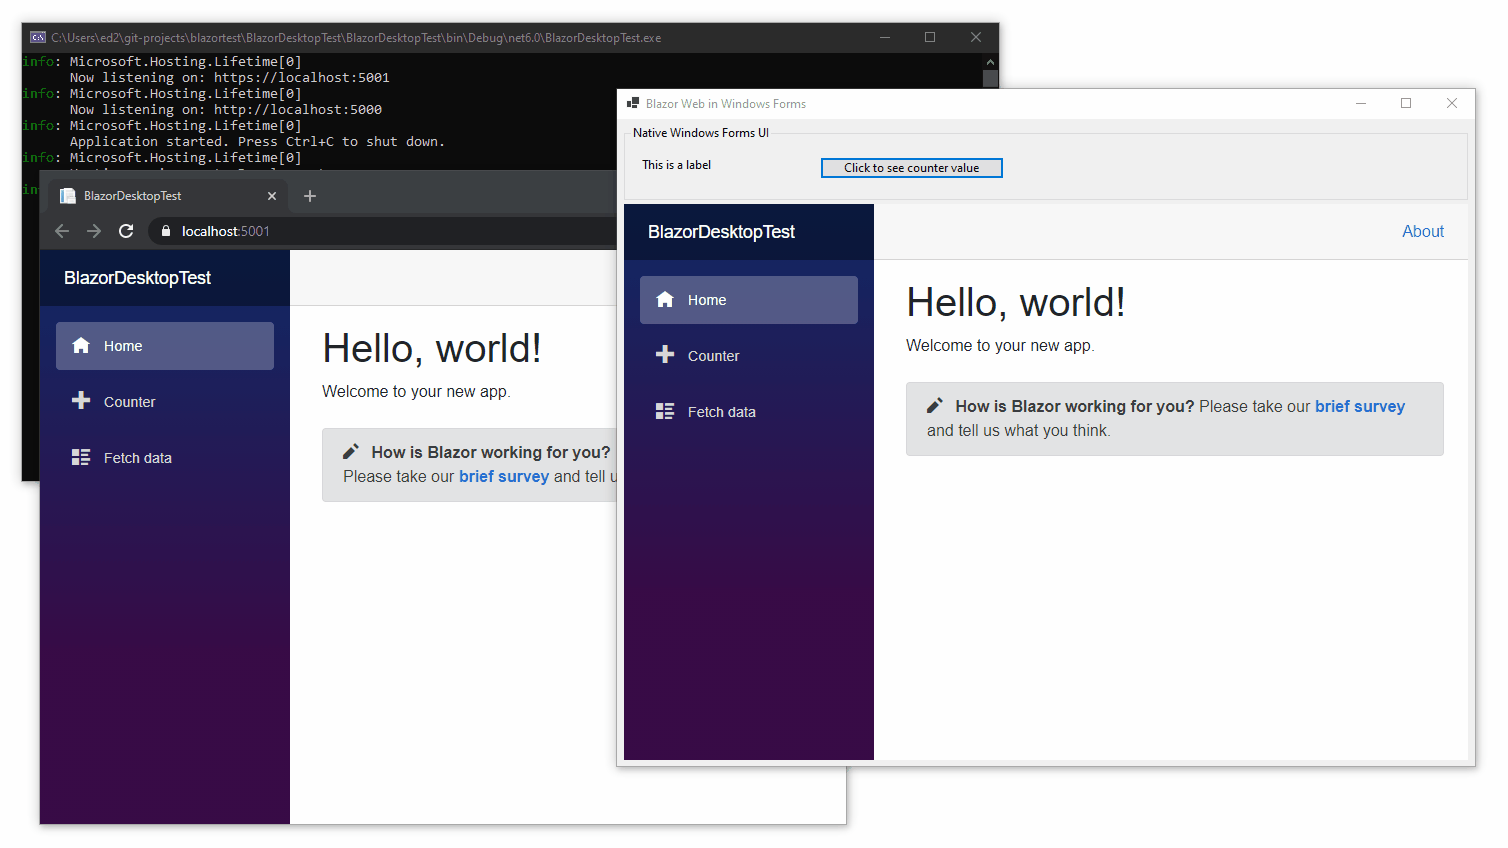Click 'Hello, world!' heading in Windows Forms window
The image size is (1508, 848).
point(1016,302)
